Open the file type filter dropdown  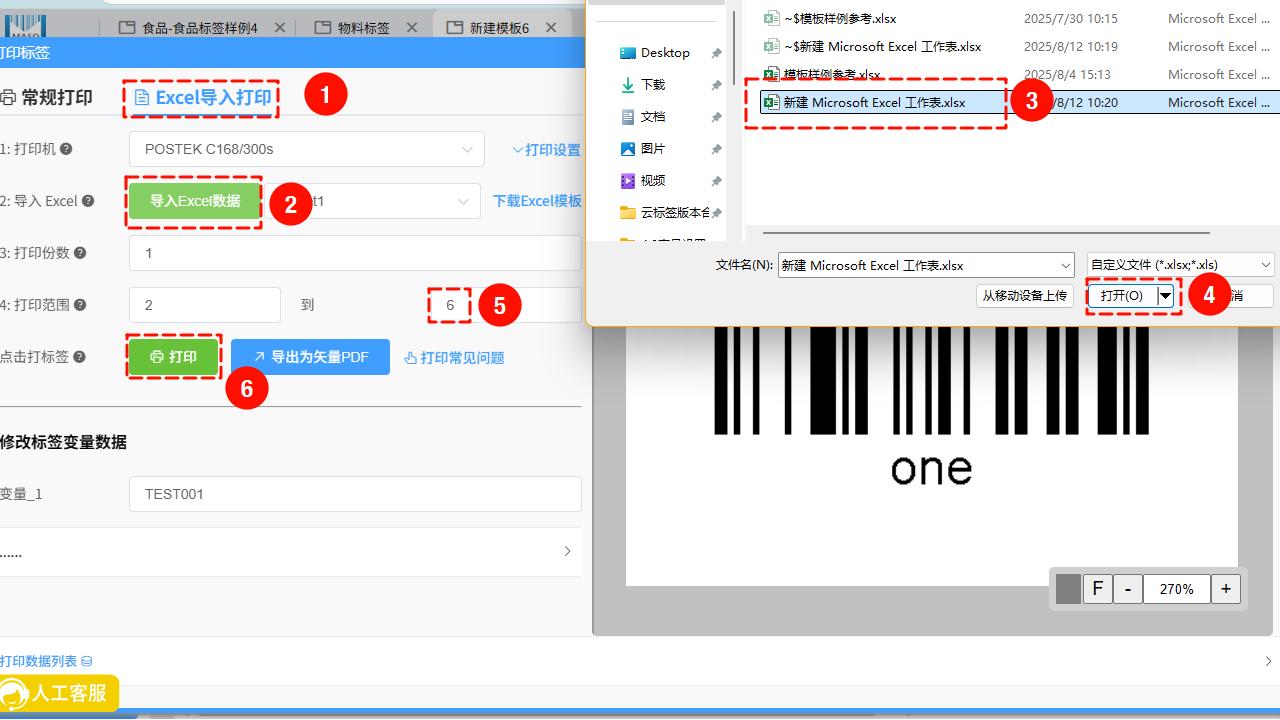click(x=1265, y=265)
